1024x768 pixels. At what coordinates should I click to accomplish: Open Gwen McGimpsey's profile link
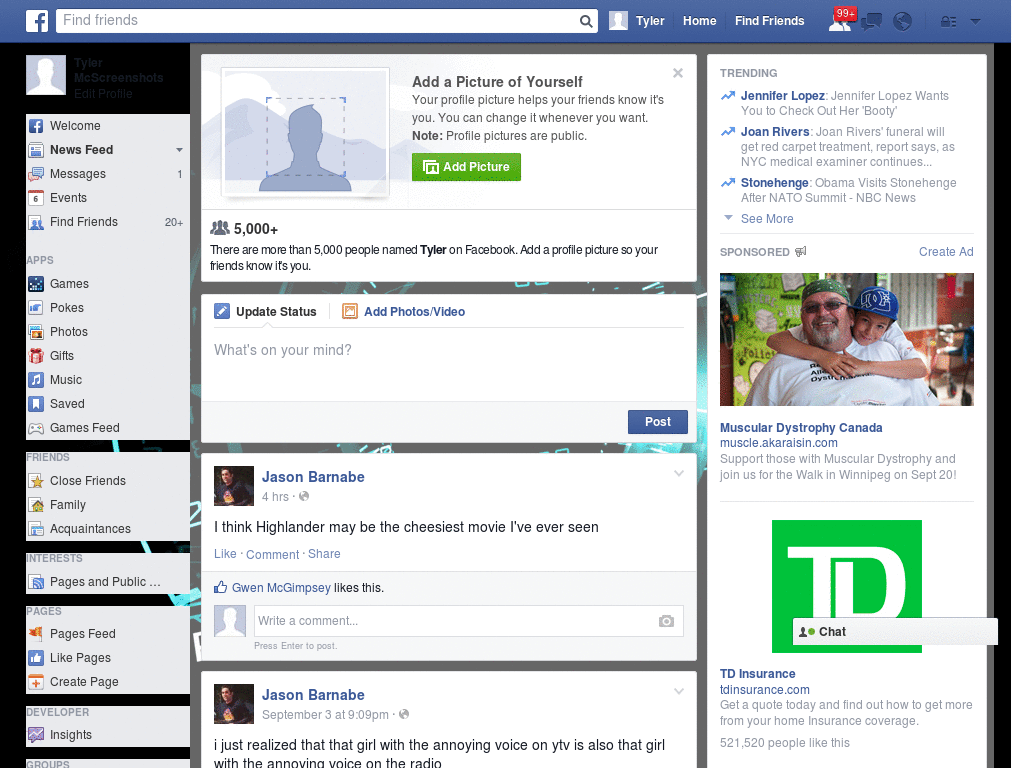(x=281, y=588)
